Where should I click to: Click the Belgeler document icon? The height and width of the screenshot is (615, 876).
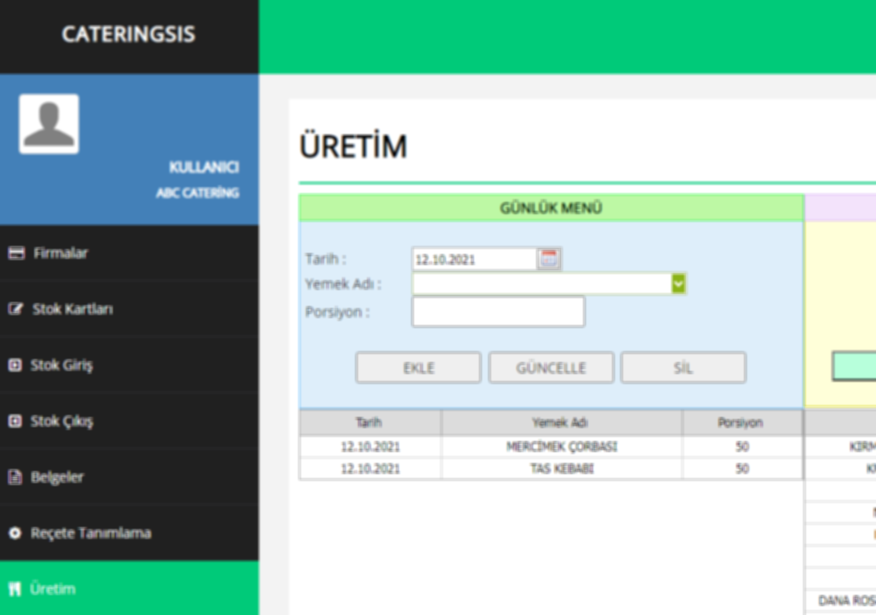(x=15, y=477)
